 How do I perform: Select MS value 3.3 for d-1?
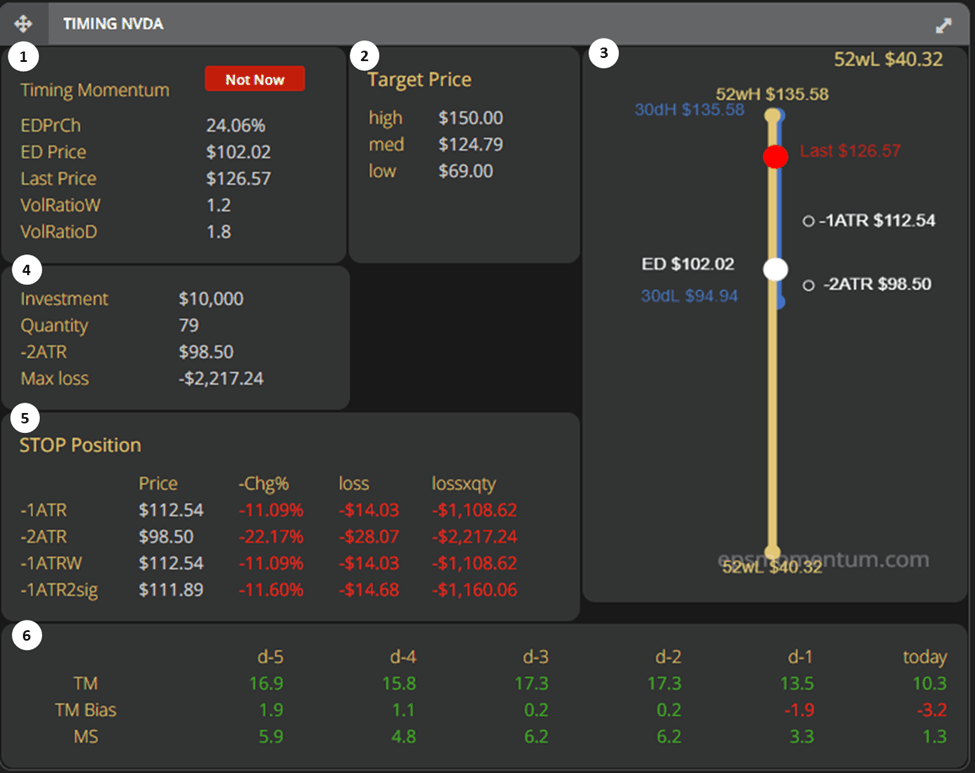(802, 737)
